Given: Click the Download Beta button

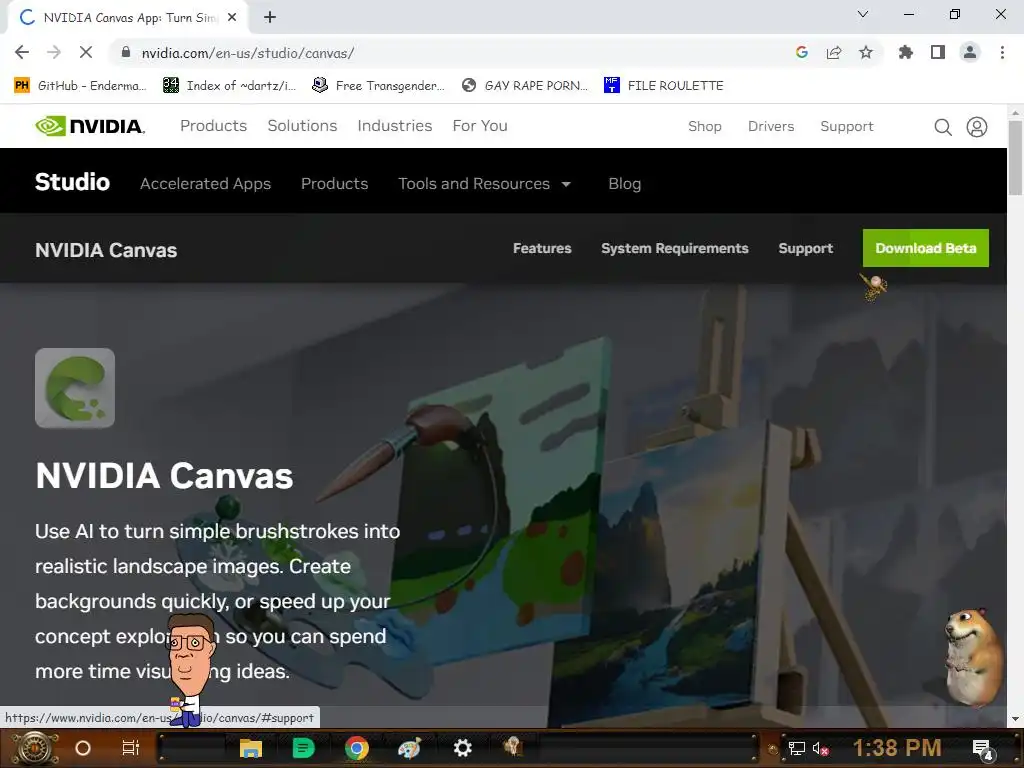Looking at the screenshot, I should click(926, 248).
